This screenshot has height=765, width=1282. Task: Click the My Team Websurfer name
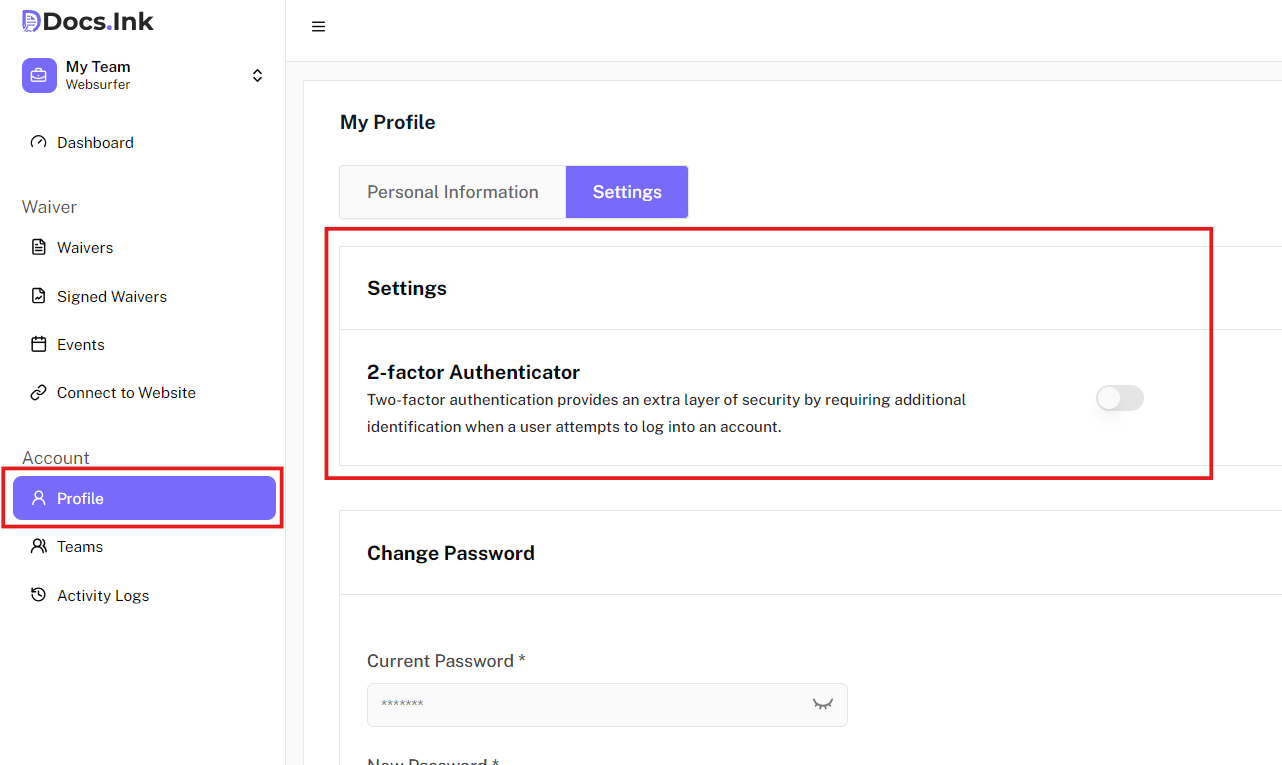98,75
